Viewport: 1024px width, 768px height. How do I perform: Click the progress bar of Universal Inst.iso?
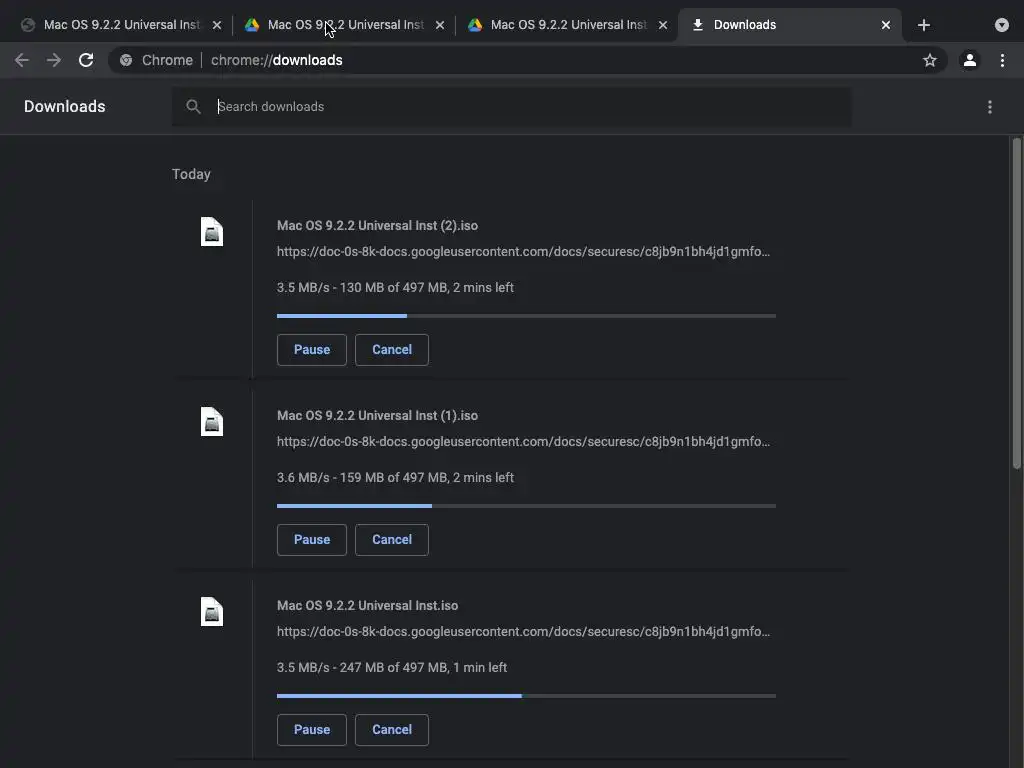(x=526, y=695)
